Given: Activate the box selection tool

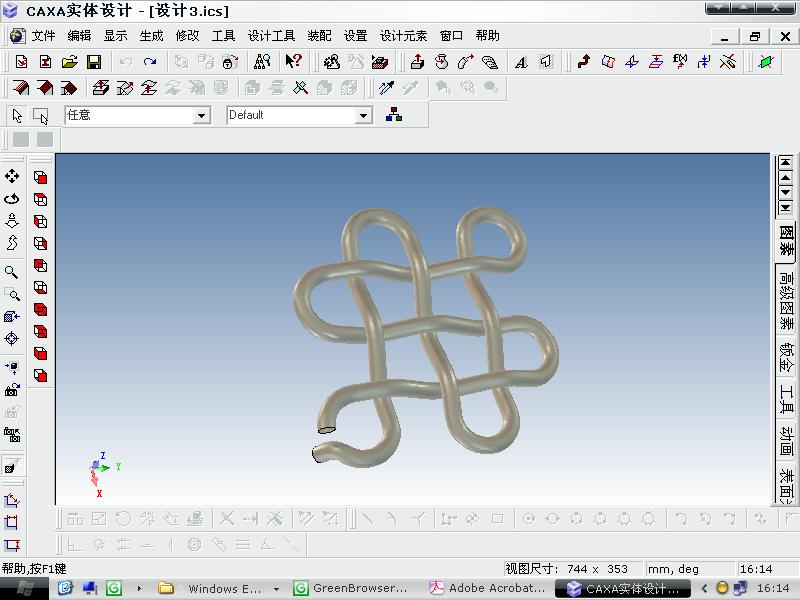Looking at the screenshot, I should (x=40, y=116).
